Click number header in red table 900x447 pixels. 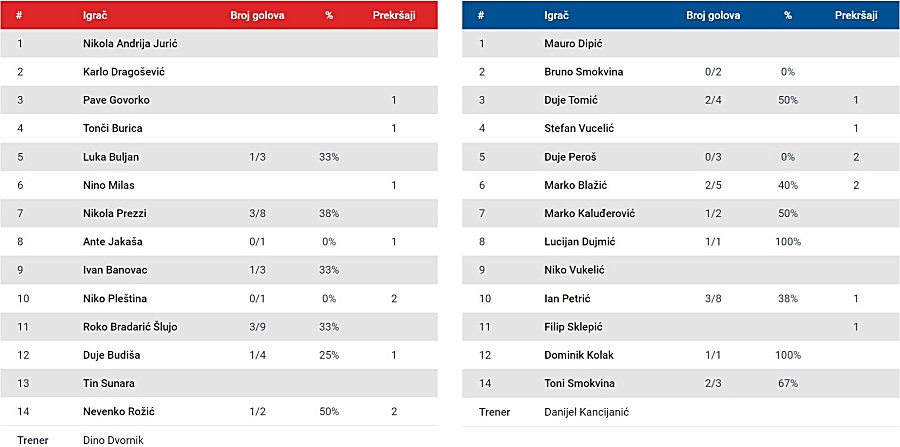point(19,15)
